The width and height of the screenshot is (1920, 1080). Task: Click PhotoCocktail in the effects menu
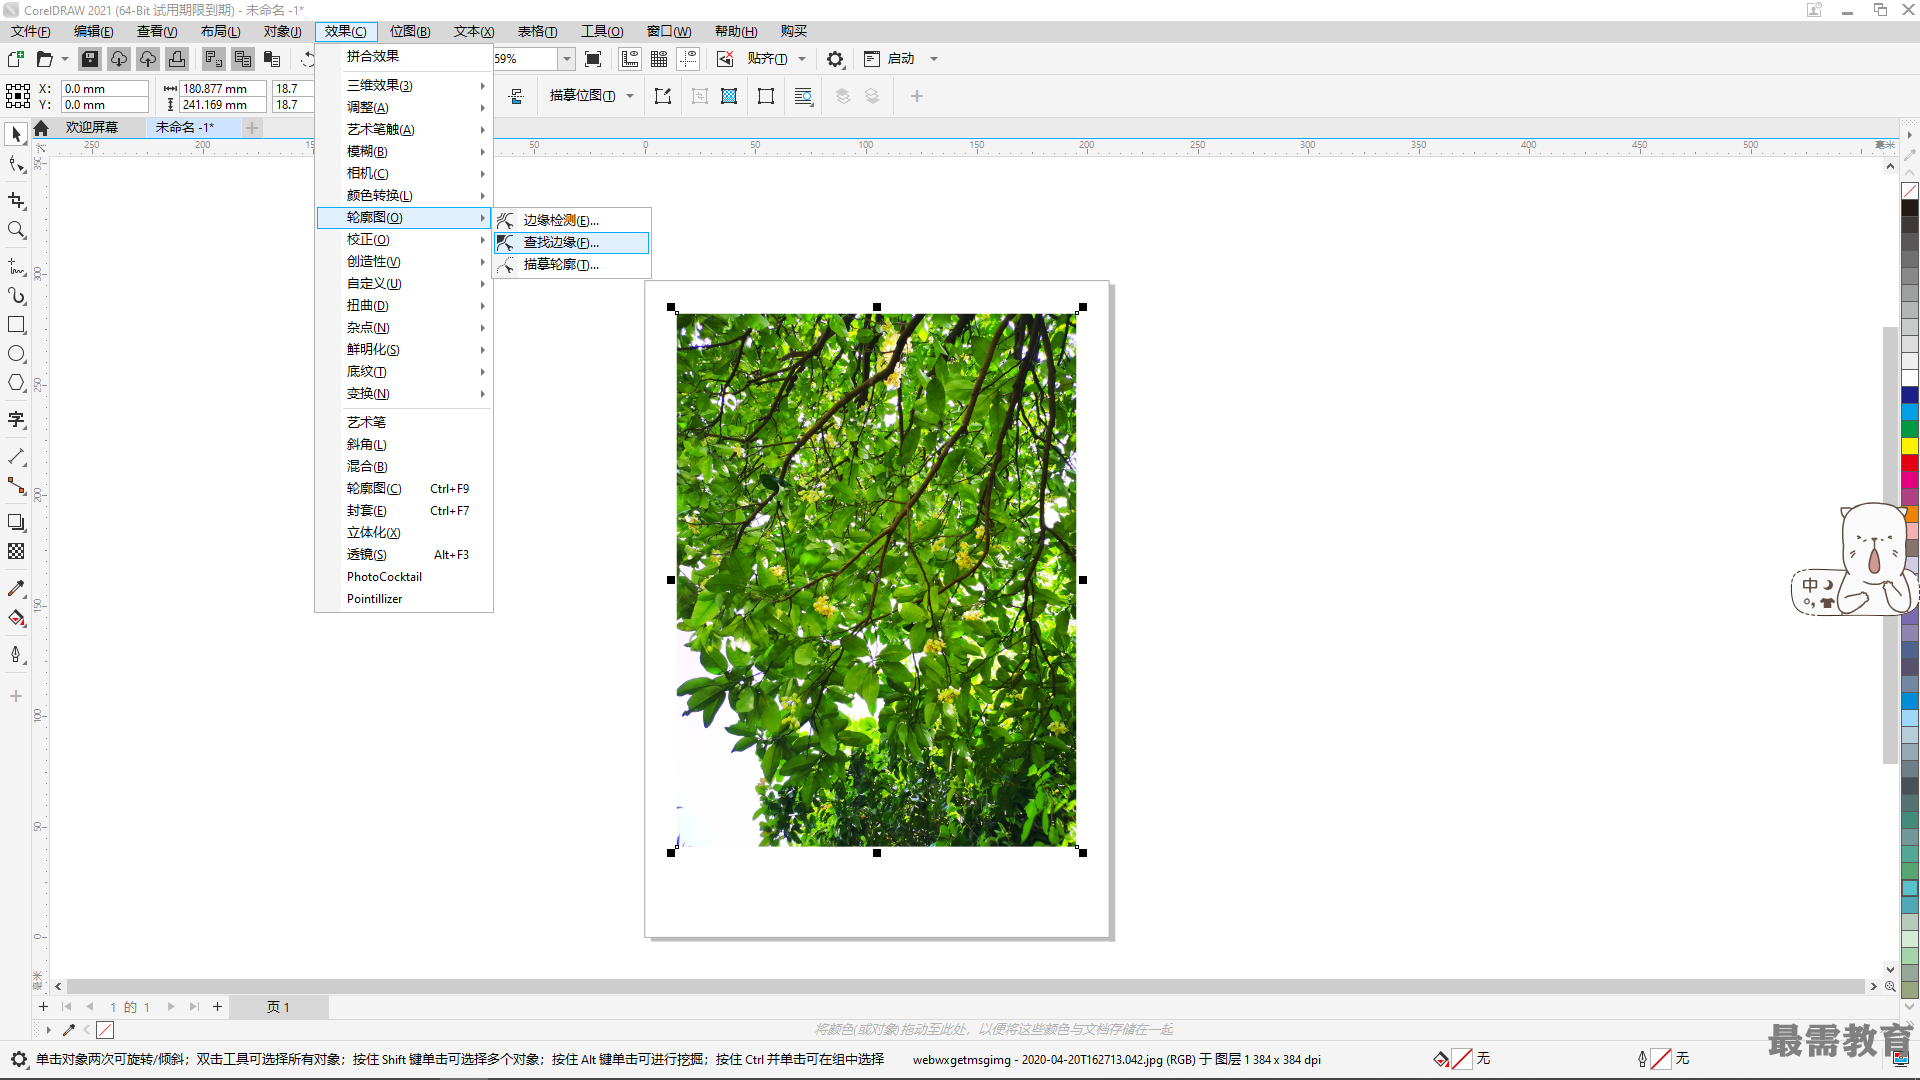tap(404, 577)
